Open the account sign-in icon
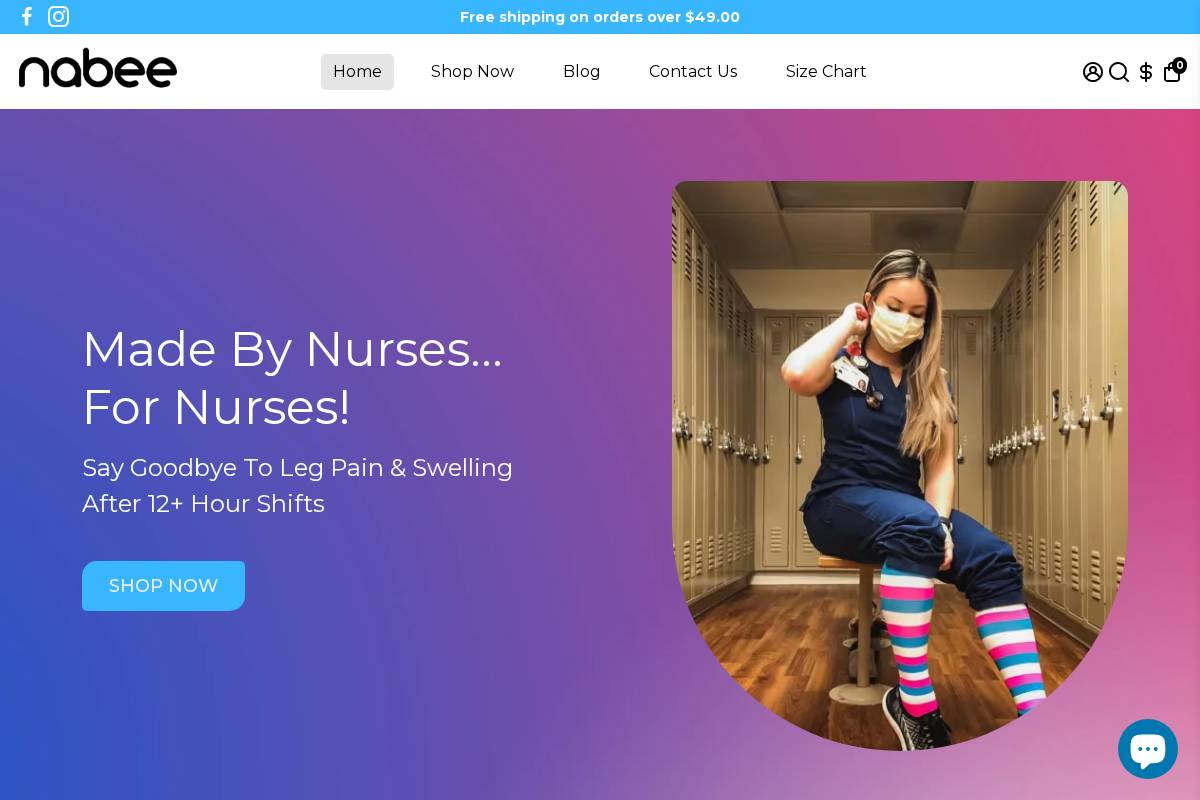 (1093, 72)
